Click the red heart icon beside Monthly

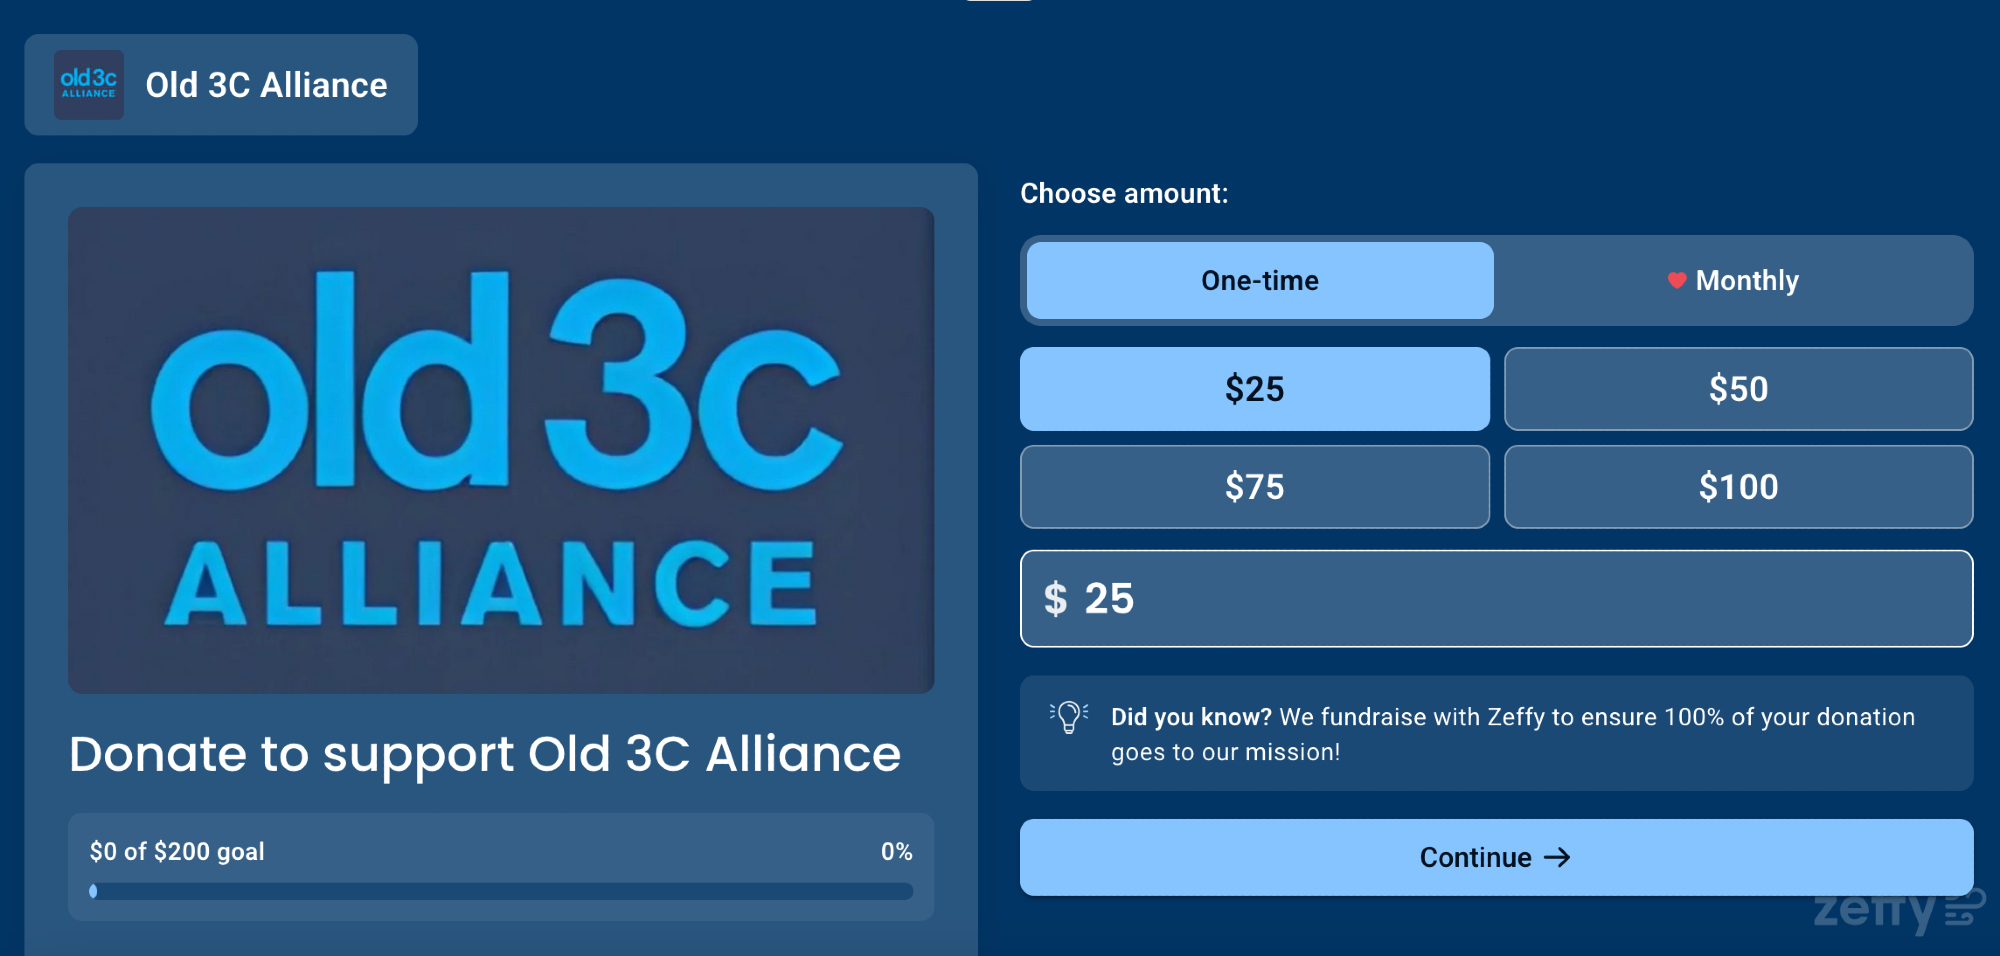[1677, 281]
